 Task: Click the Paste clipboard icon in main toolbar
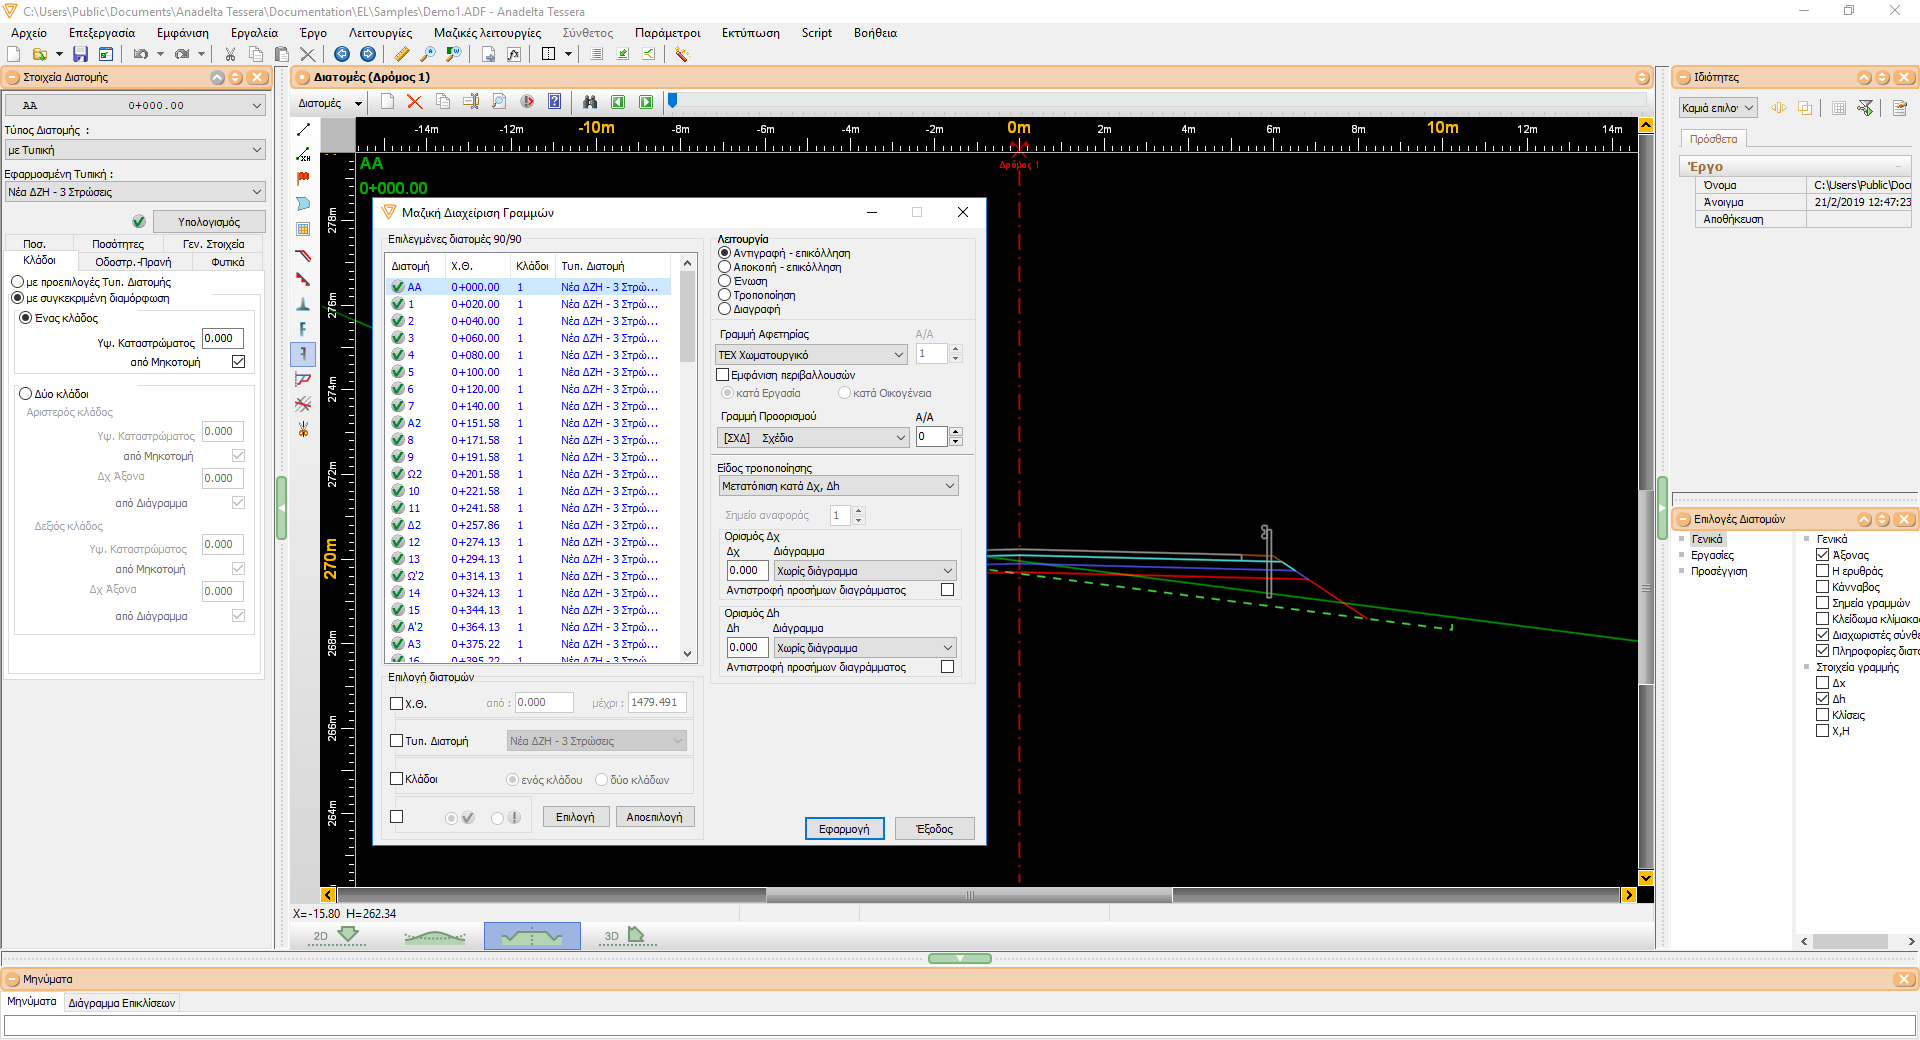(x=282, y=54)
